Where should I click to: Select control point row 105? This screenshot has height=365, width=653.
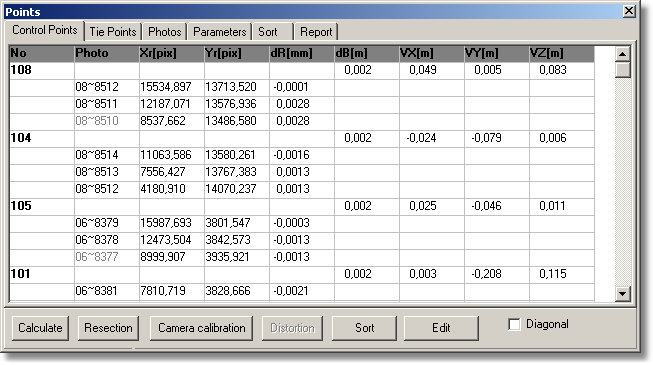[x=302, y=206]
